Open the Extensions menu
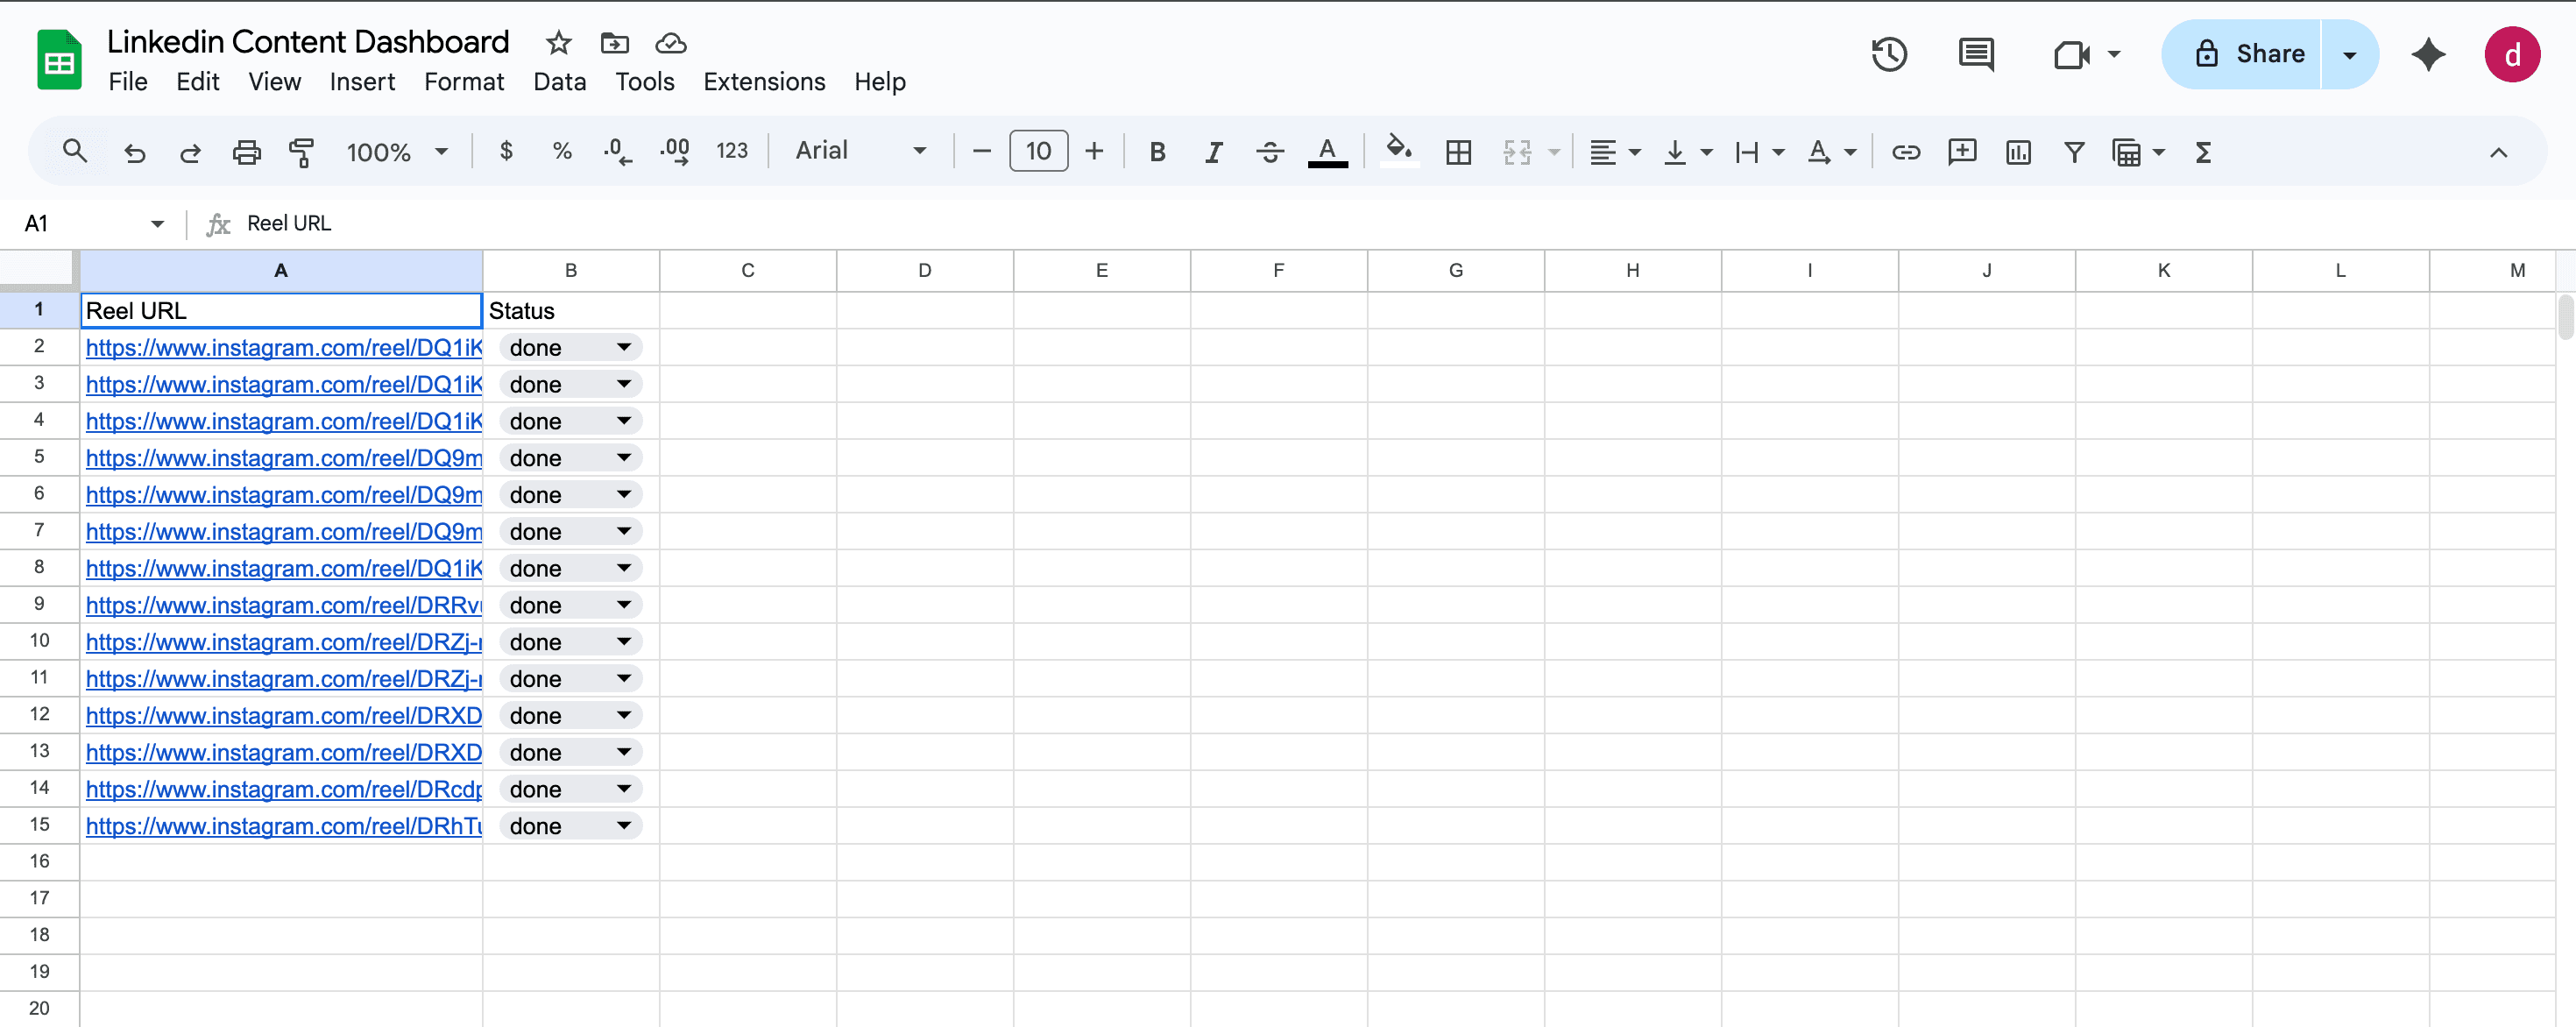2576x1027 pixels. pos(763,81)
